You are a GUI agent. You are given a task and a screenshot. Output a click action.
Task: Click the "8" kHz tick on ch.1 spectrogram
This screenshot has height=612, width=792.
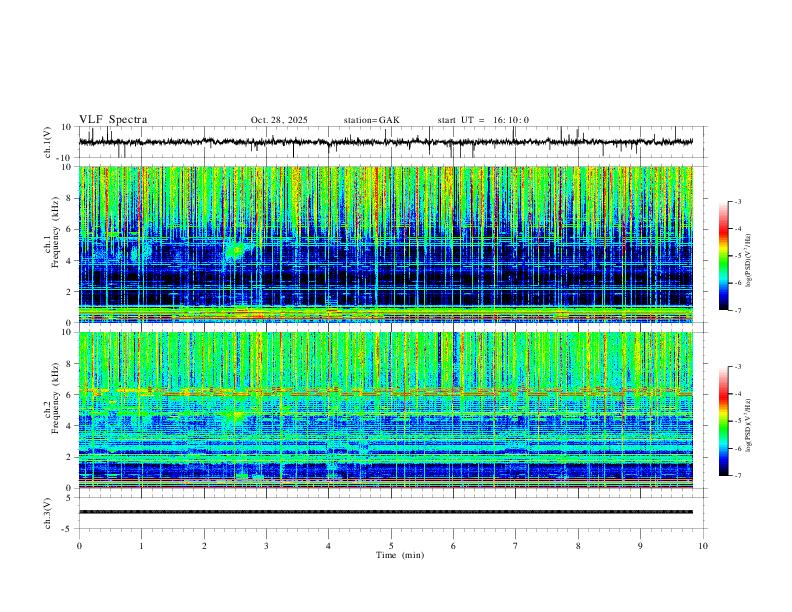pos(70,198)
